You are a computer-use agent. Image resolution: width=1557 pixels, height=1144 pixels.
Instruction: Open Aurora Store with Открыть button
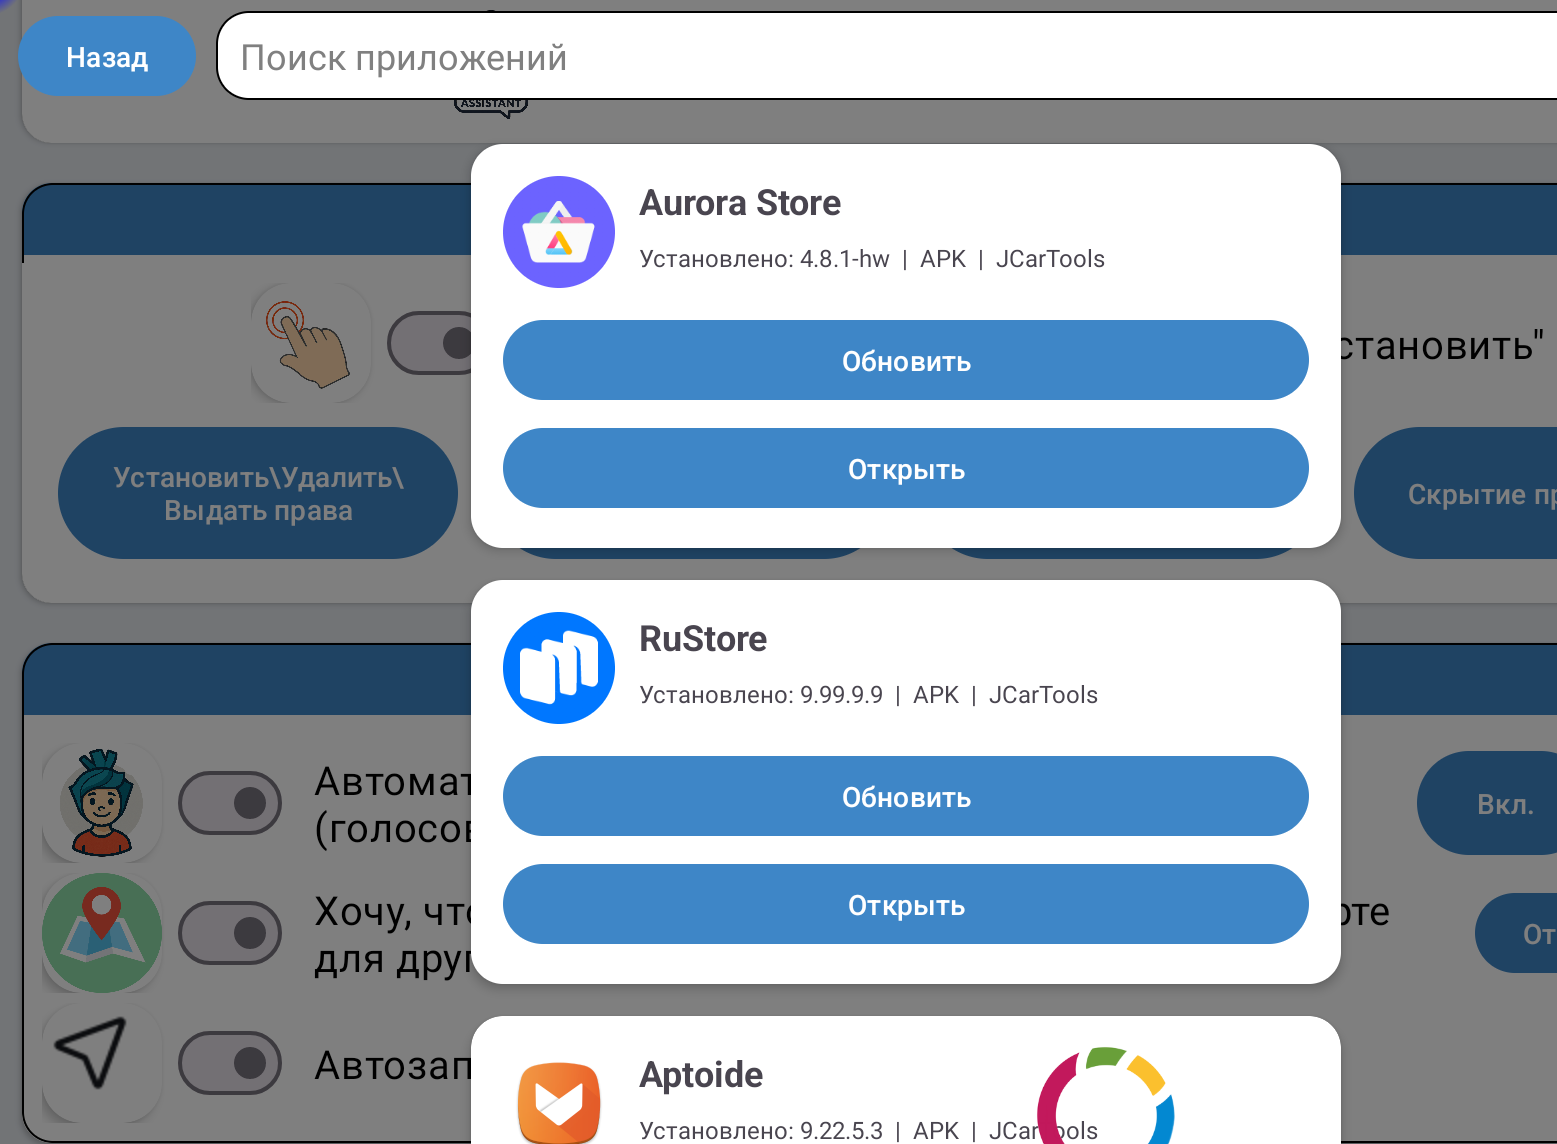point(906,468)
